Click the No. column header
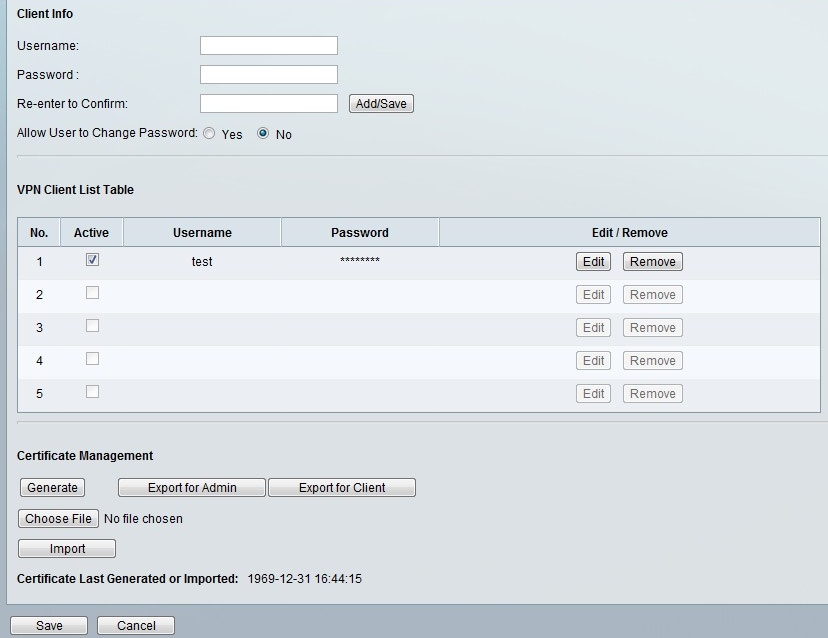This screenshot has height=638, width=828. (x=39, y=233)
